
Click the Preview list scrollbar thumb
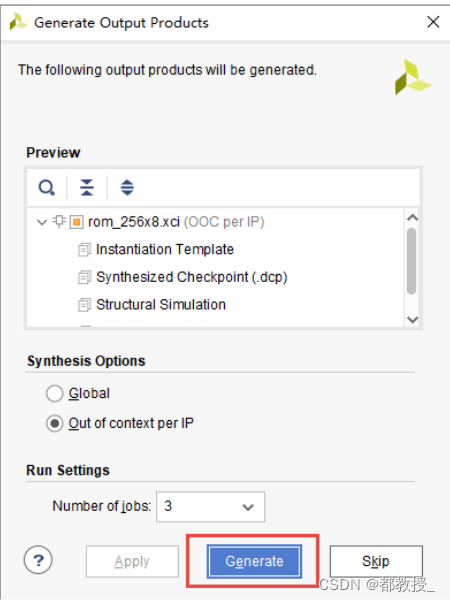click(412, 261)
